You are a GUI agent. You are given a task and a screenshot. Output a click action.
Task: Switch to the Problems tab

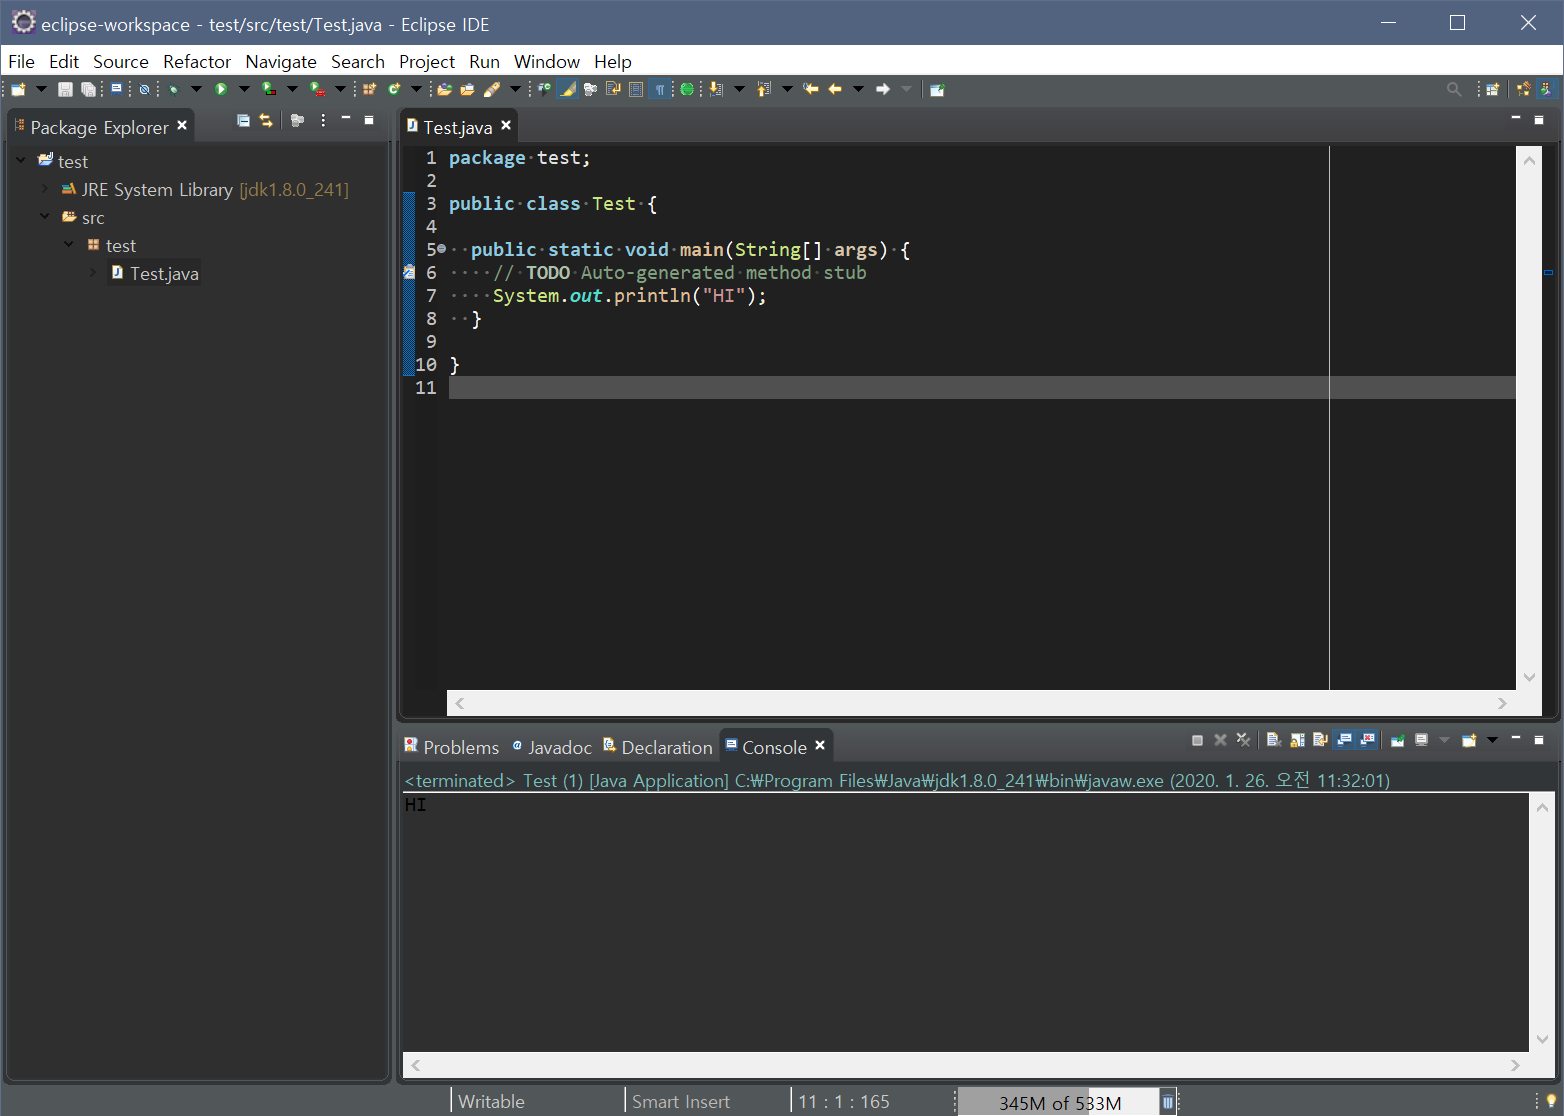pyautogui.click(x=451, y=747)
